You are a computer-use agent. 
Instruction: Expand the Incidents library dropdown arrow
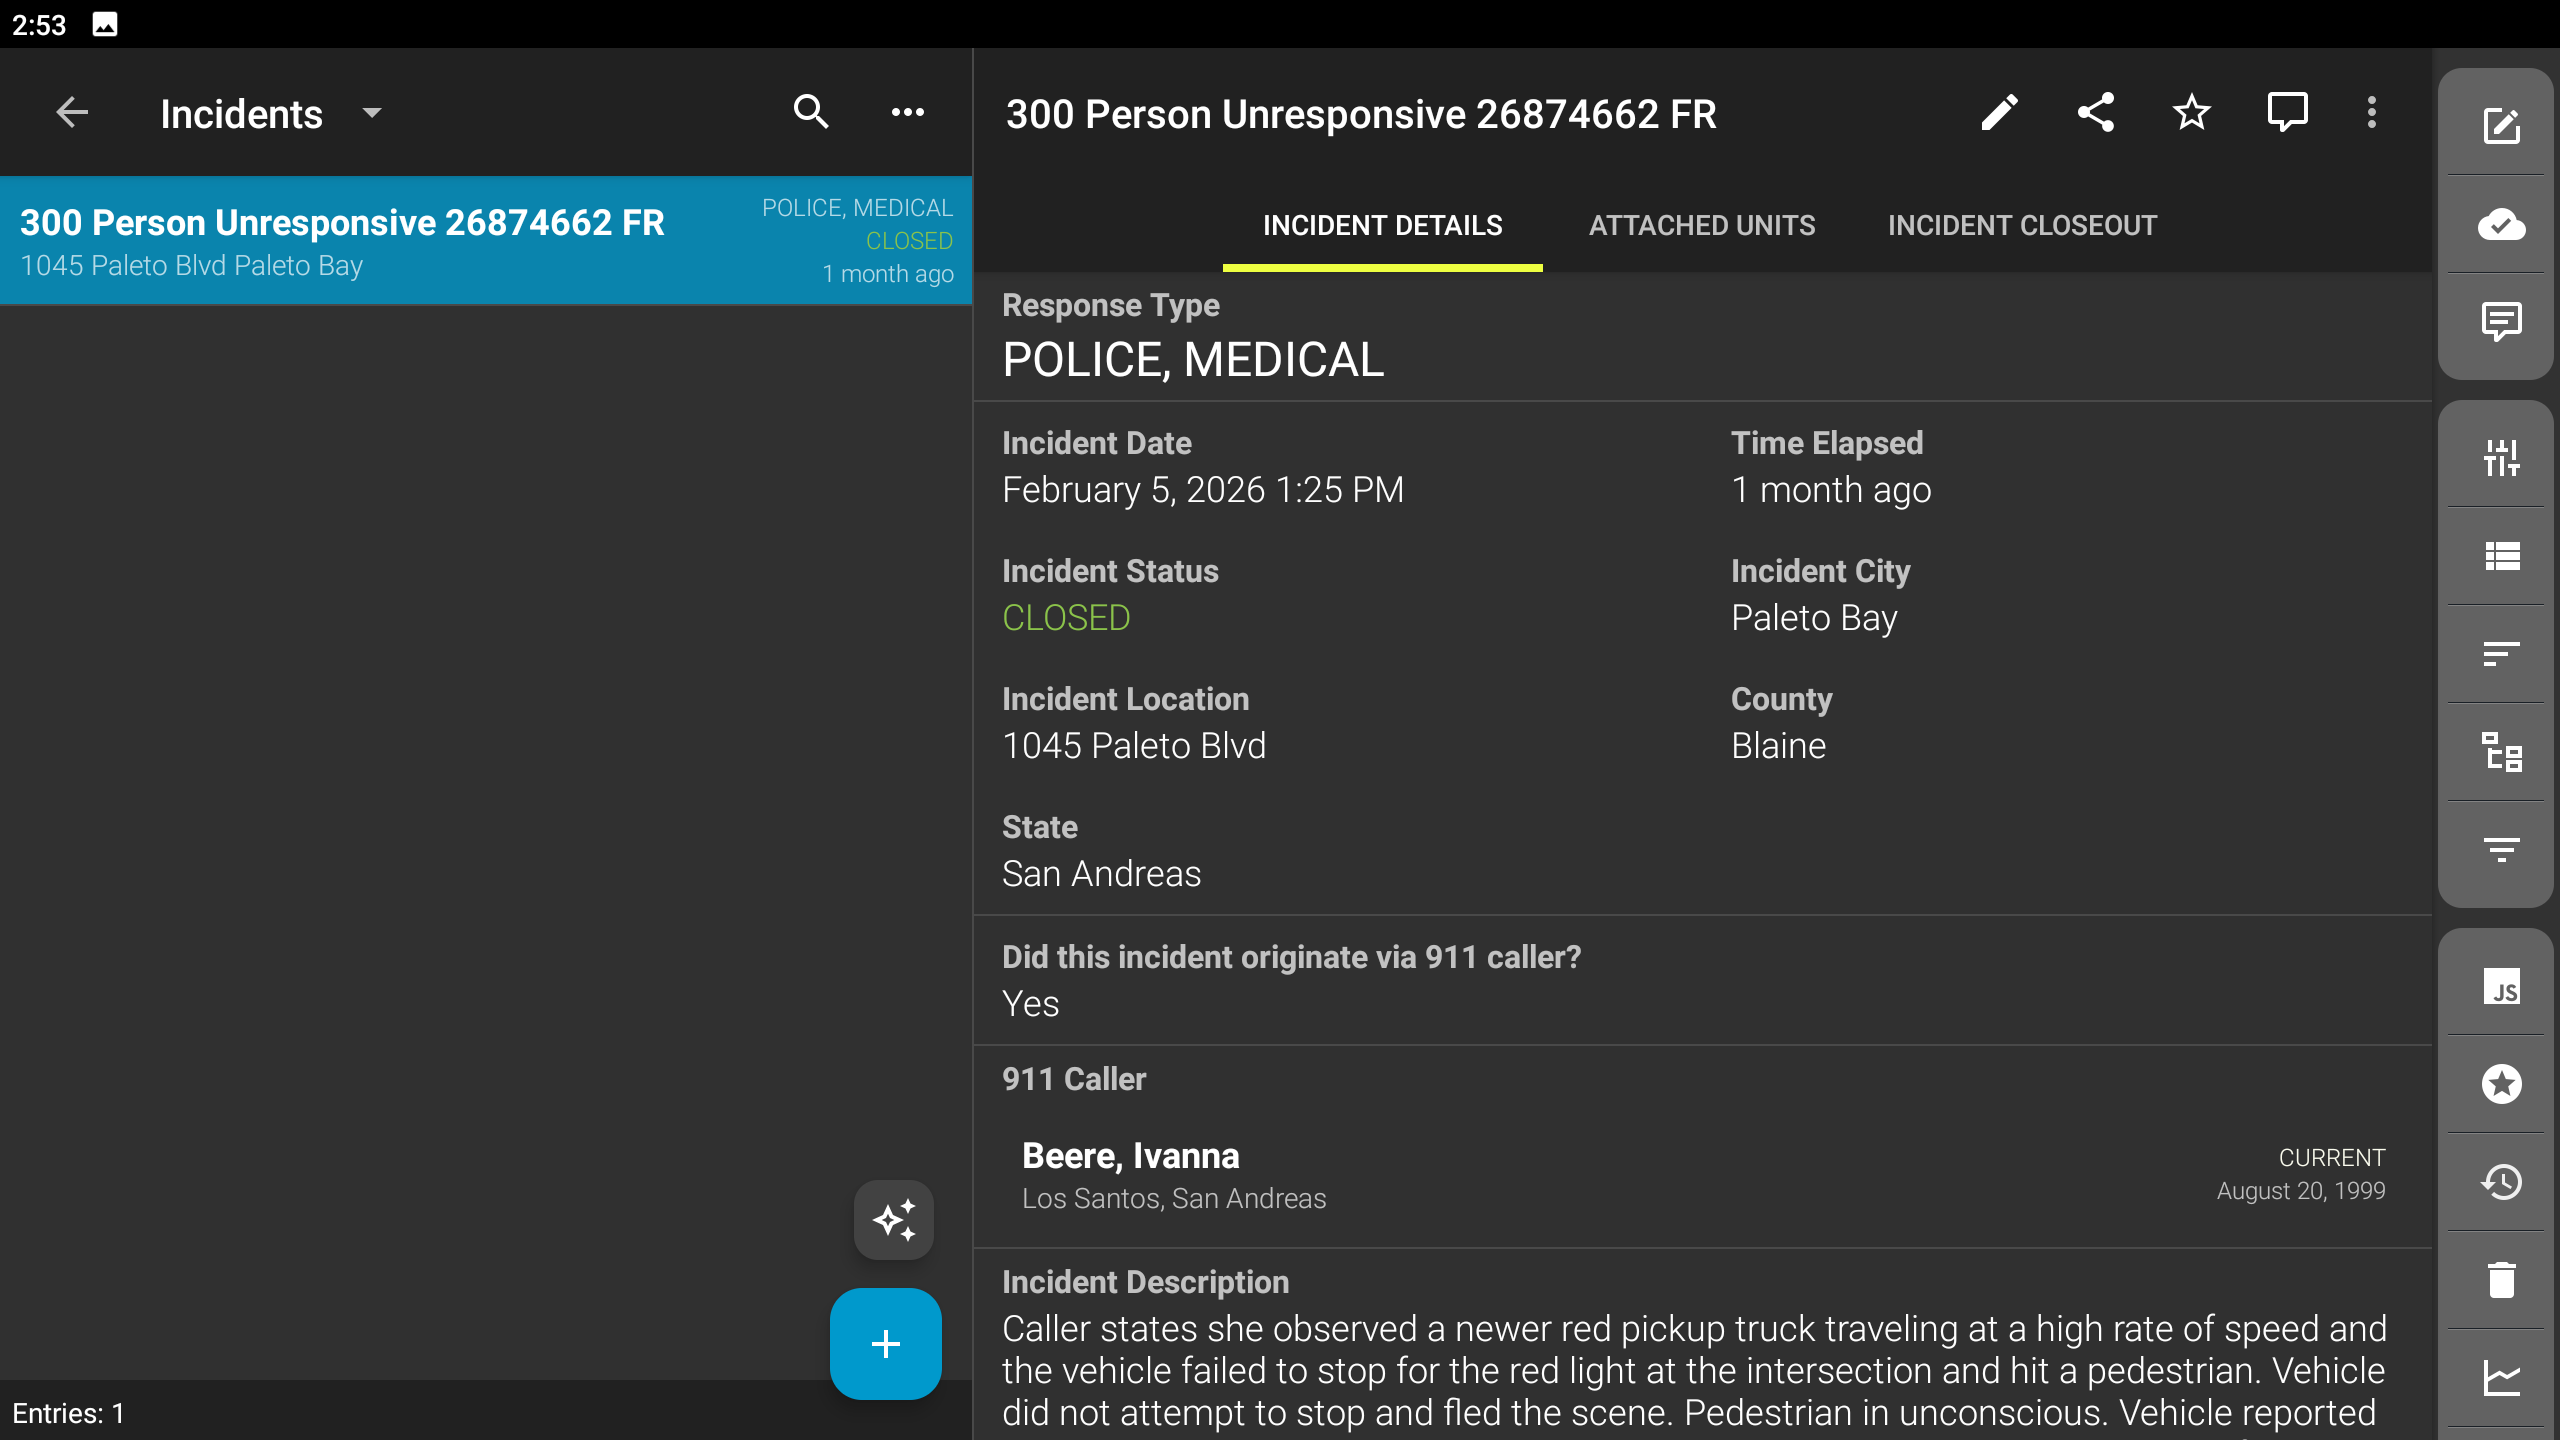(x=372, y=113)
